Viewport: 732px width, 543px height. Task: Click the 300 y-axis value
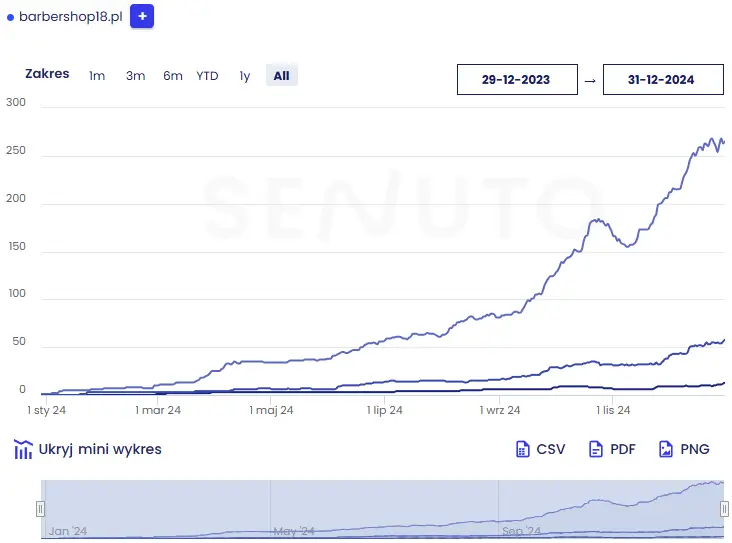tap(16, 102)
